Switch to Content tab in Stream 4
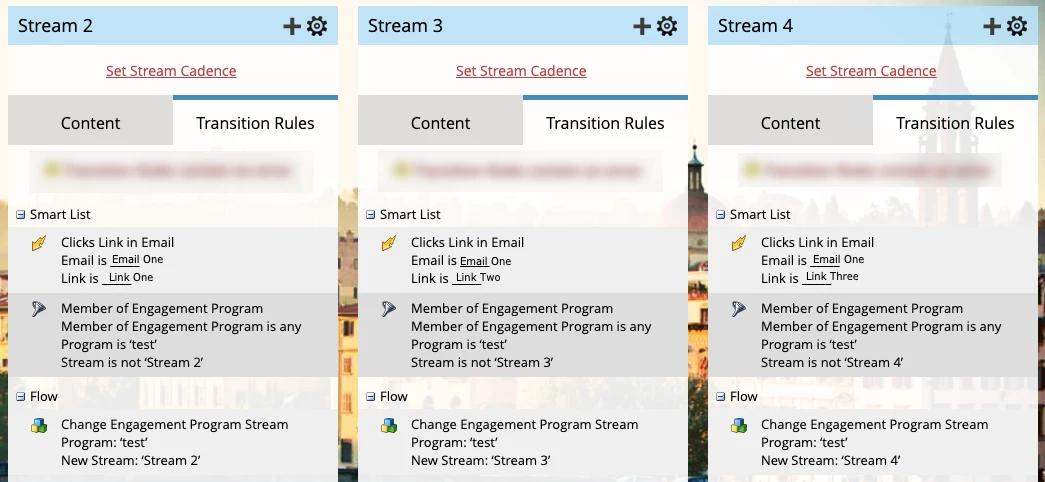The height and width of the screenshot is (482, 1045). click(x=790, y=123)
